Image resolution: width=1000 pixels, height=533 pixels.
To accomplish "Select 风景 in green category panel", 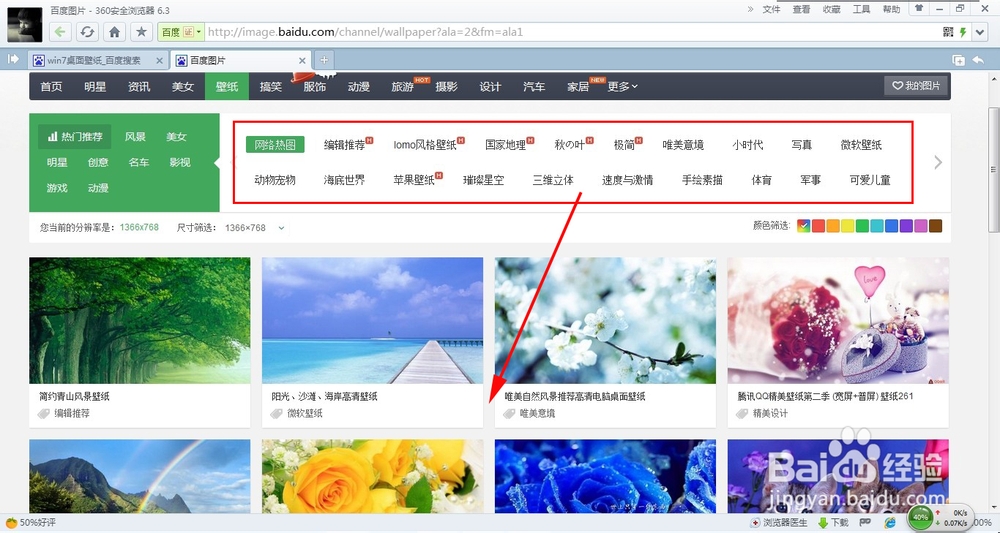I will tap(135, 136).
